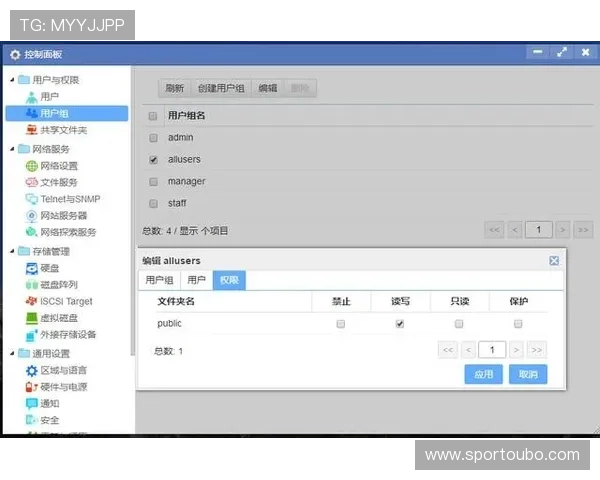Click group list page number field
Image resolution: width=600 pixels, height=480 pixels.
[x=539, y=230]
